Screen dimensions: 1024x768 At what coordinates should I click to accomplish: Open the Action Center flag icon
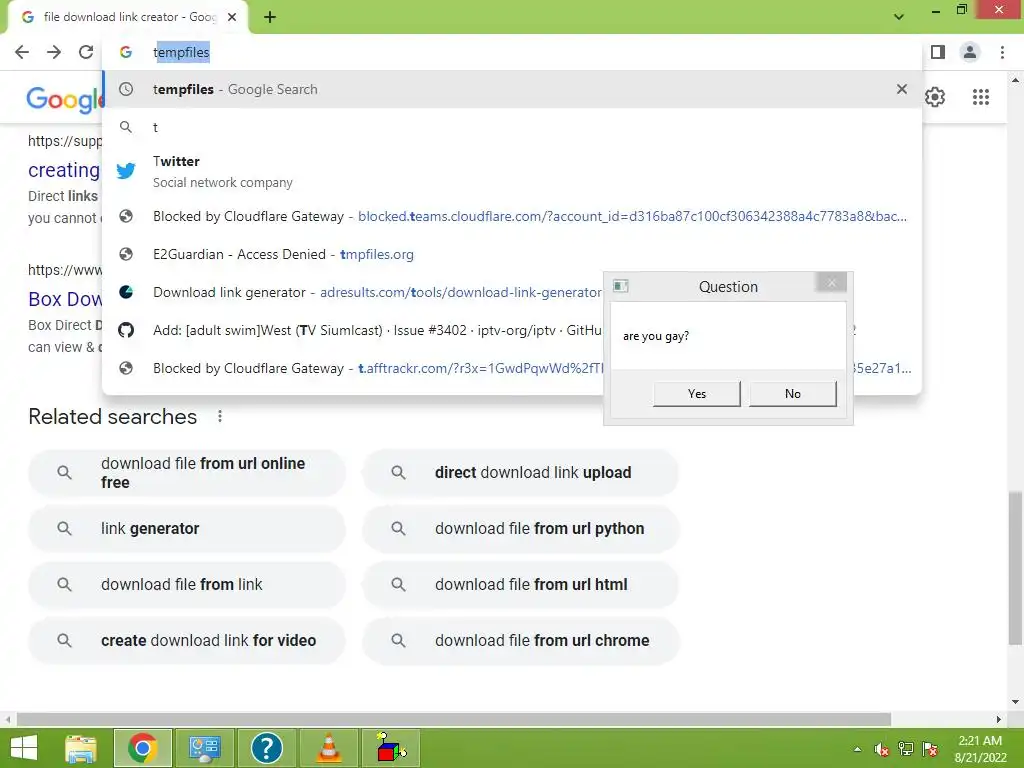pos(930,749)
